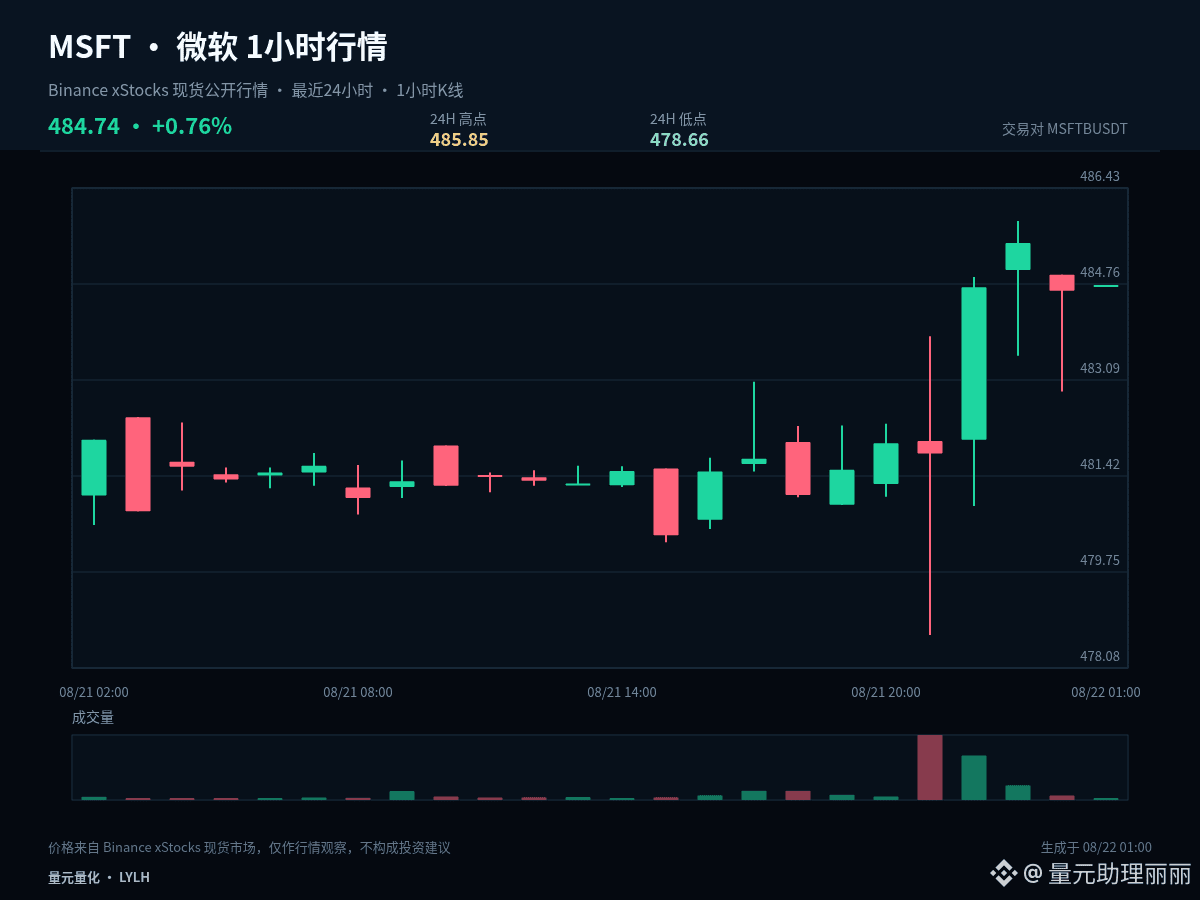Click the 481.42 price axis label
This screenshot has width=1200, height=900.
pos(1100,464)
